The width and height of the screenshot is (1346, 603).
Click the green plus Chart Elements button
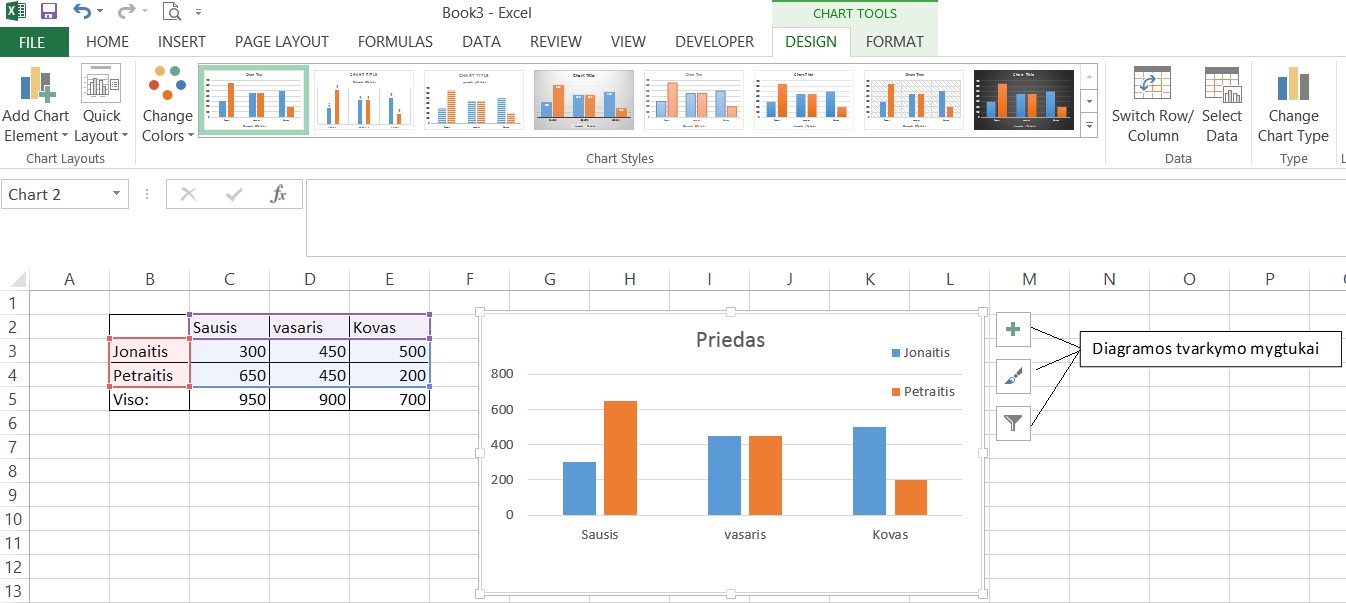click(1013, 329)
